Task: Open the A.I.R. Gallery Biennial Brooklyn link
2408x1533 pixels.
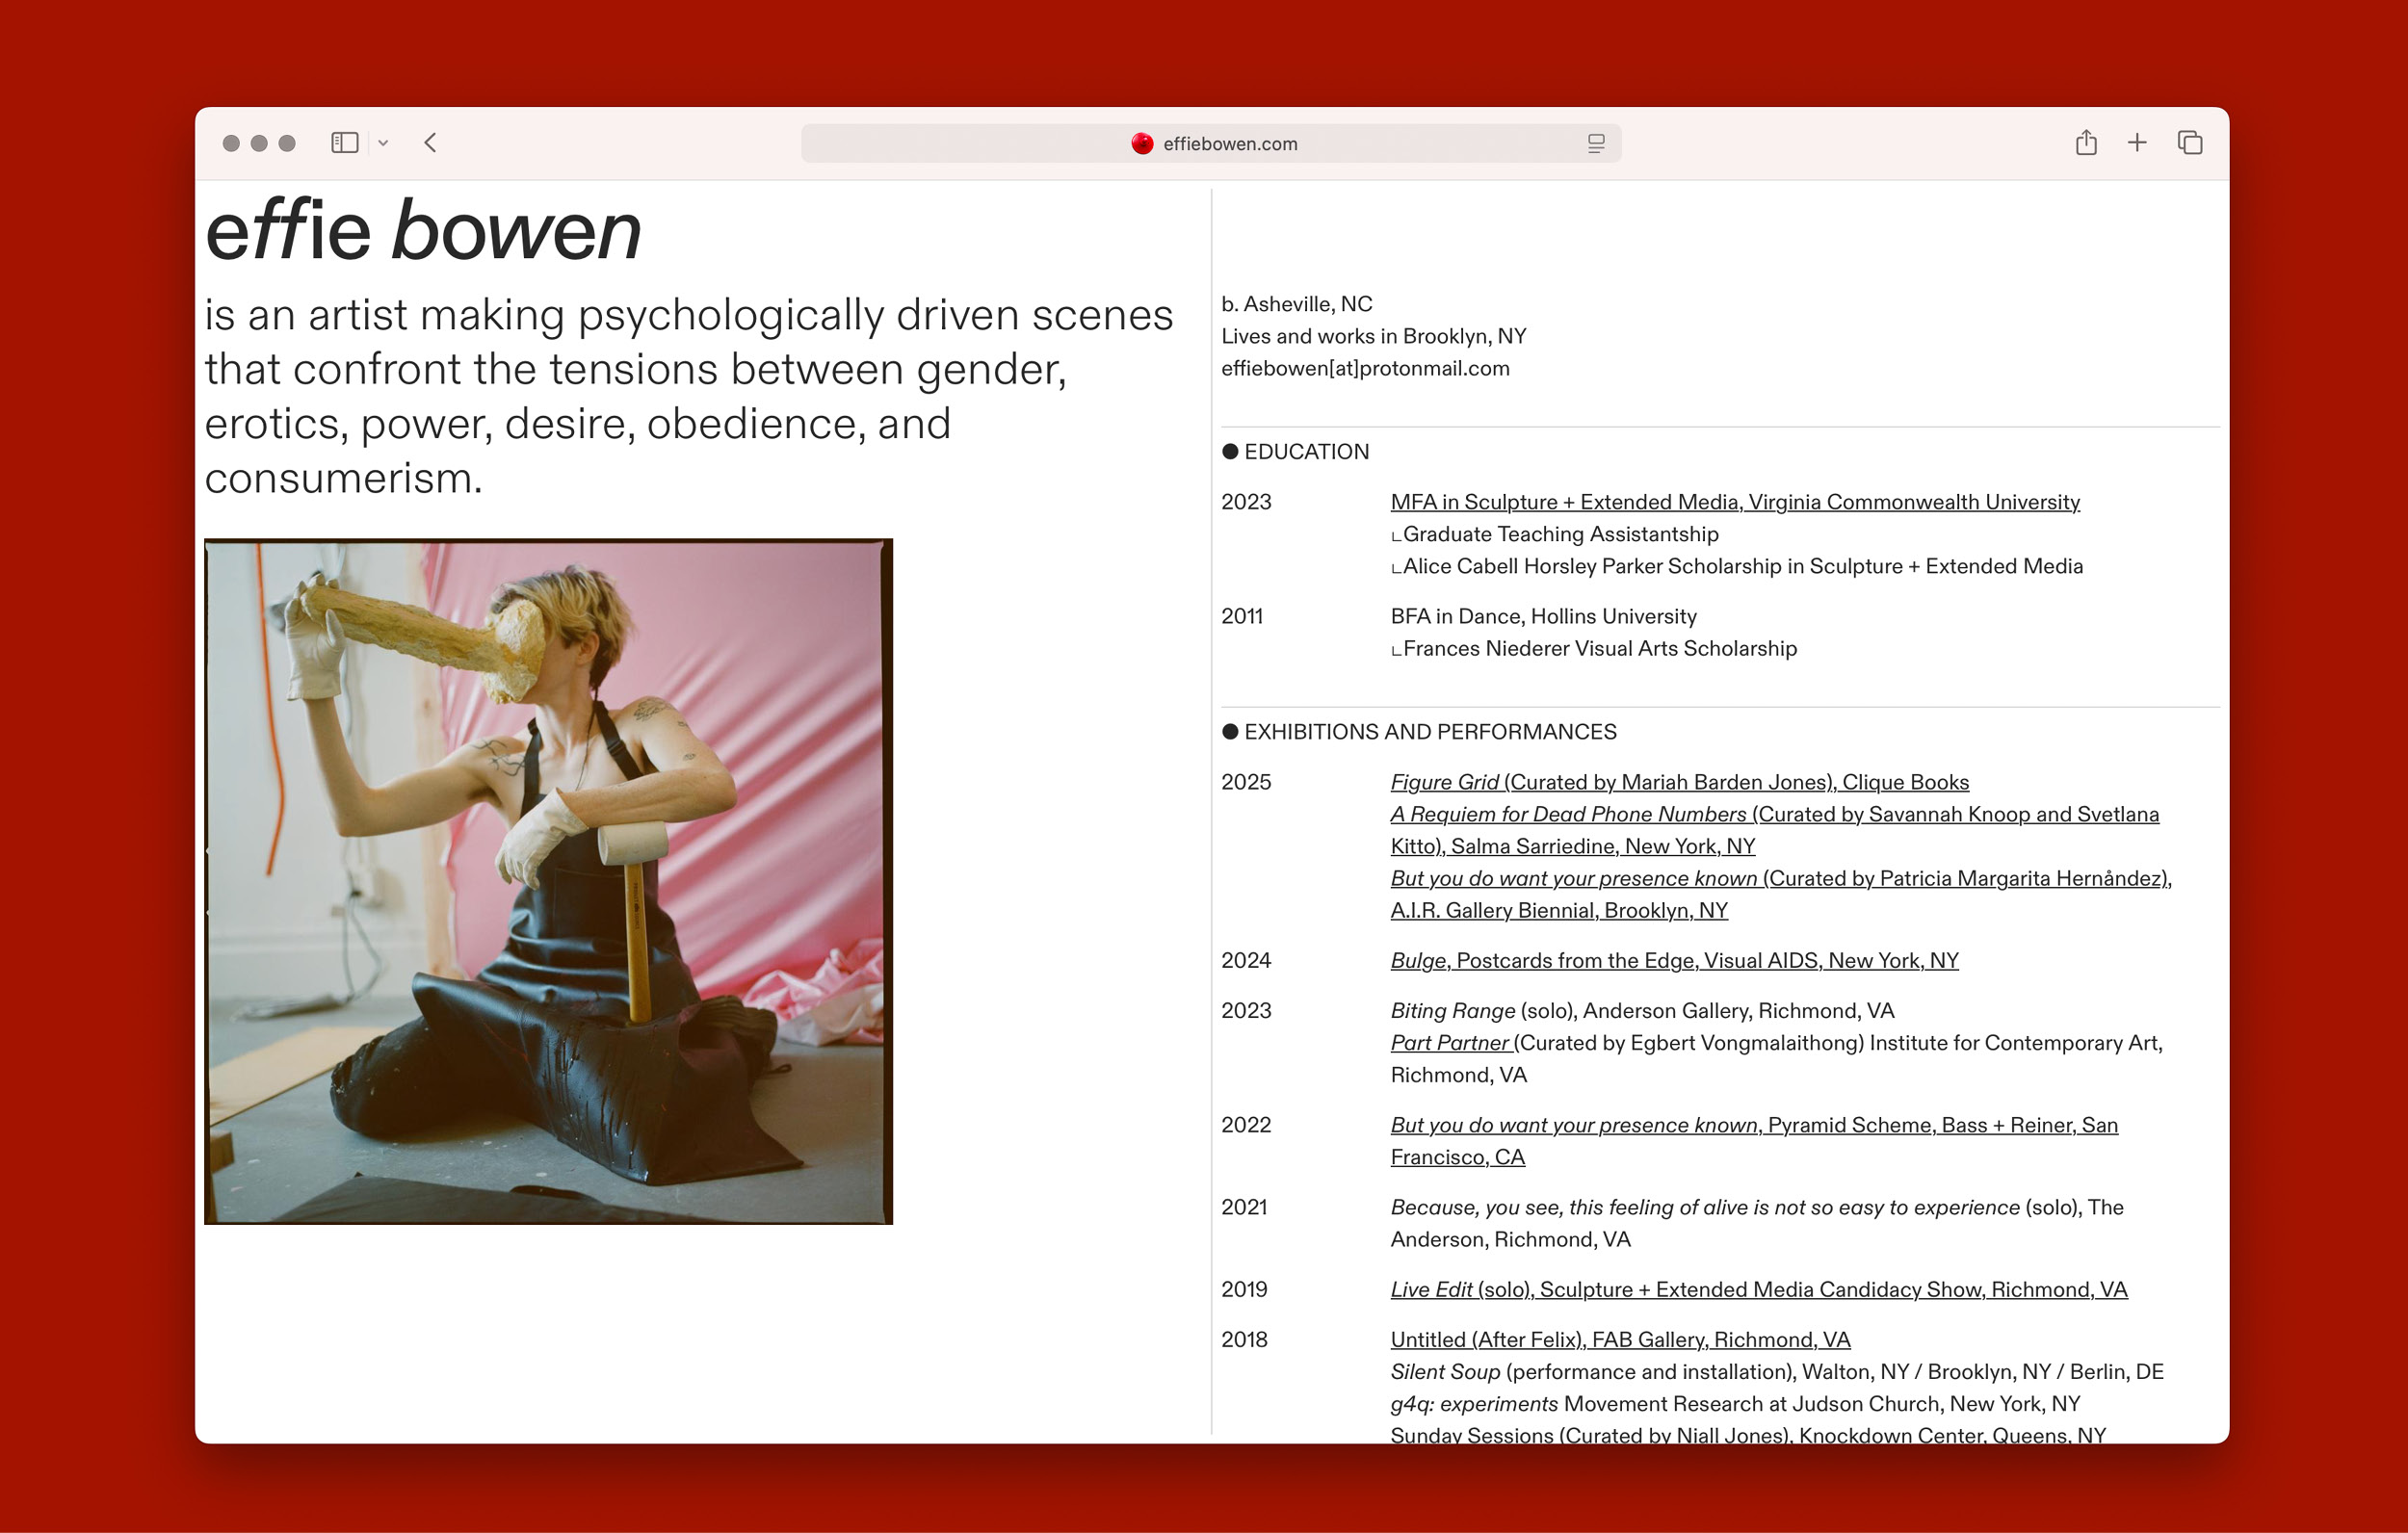Action: [x=1558, y=910]
